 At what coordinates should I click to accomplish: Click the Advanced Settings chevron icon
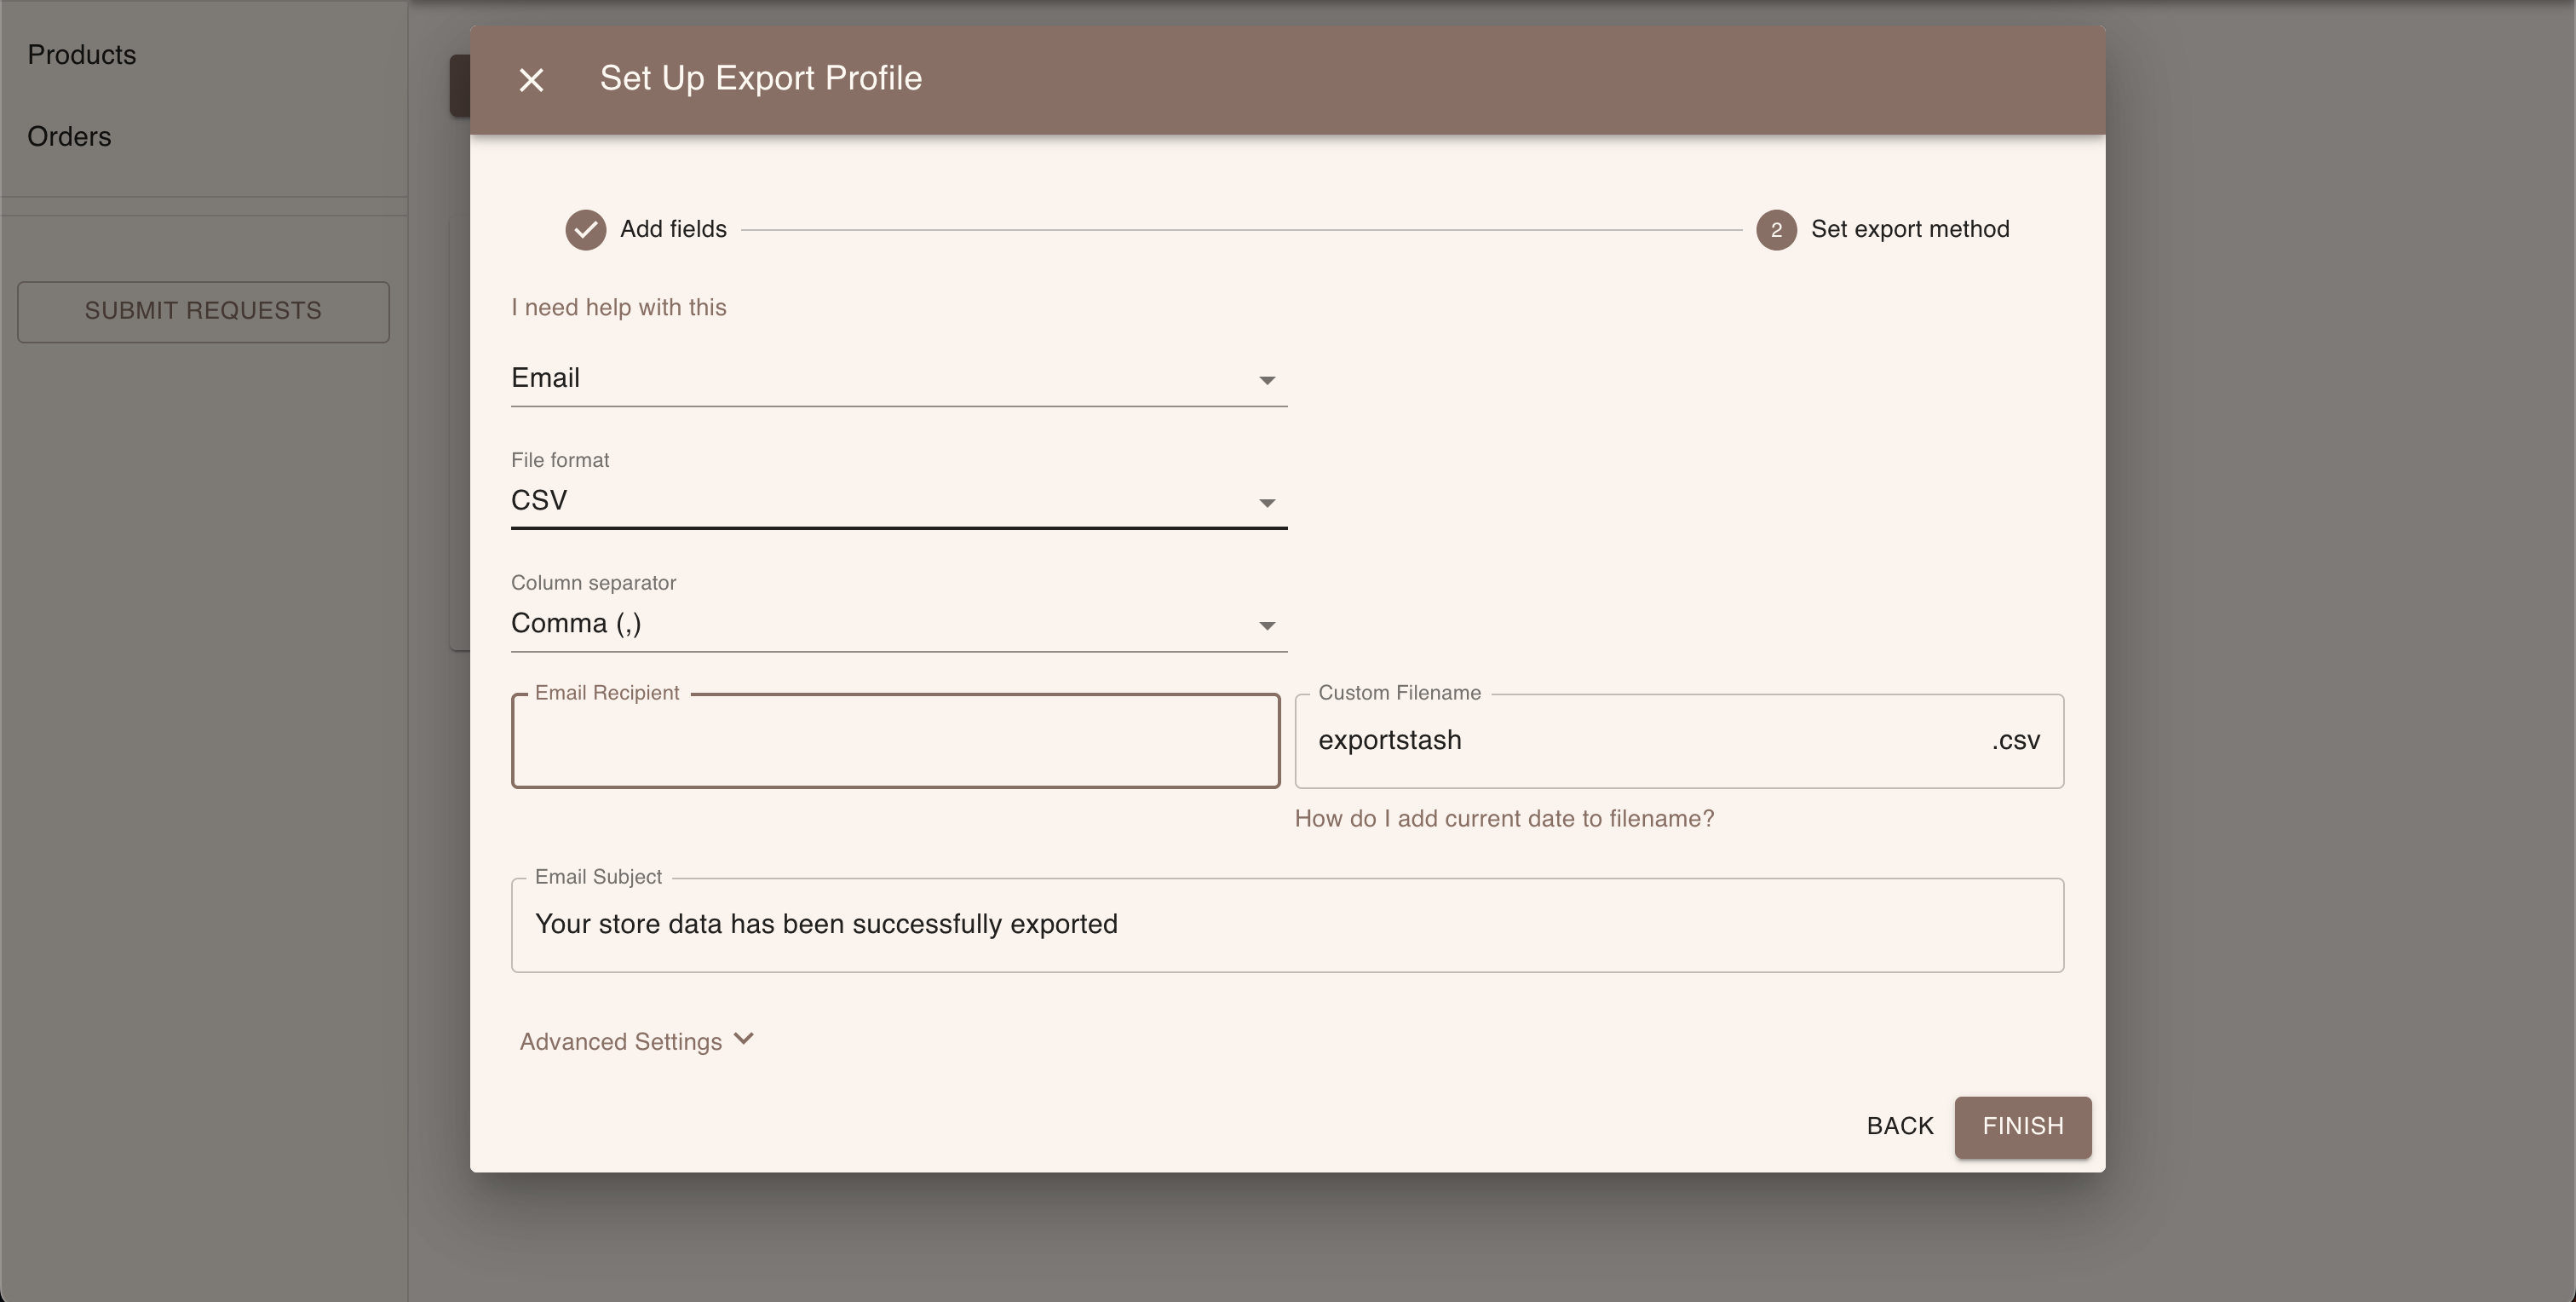tap(743, 1039)
